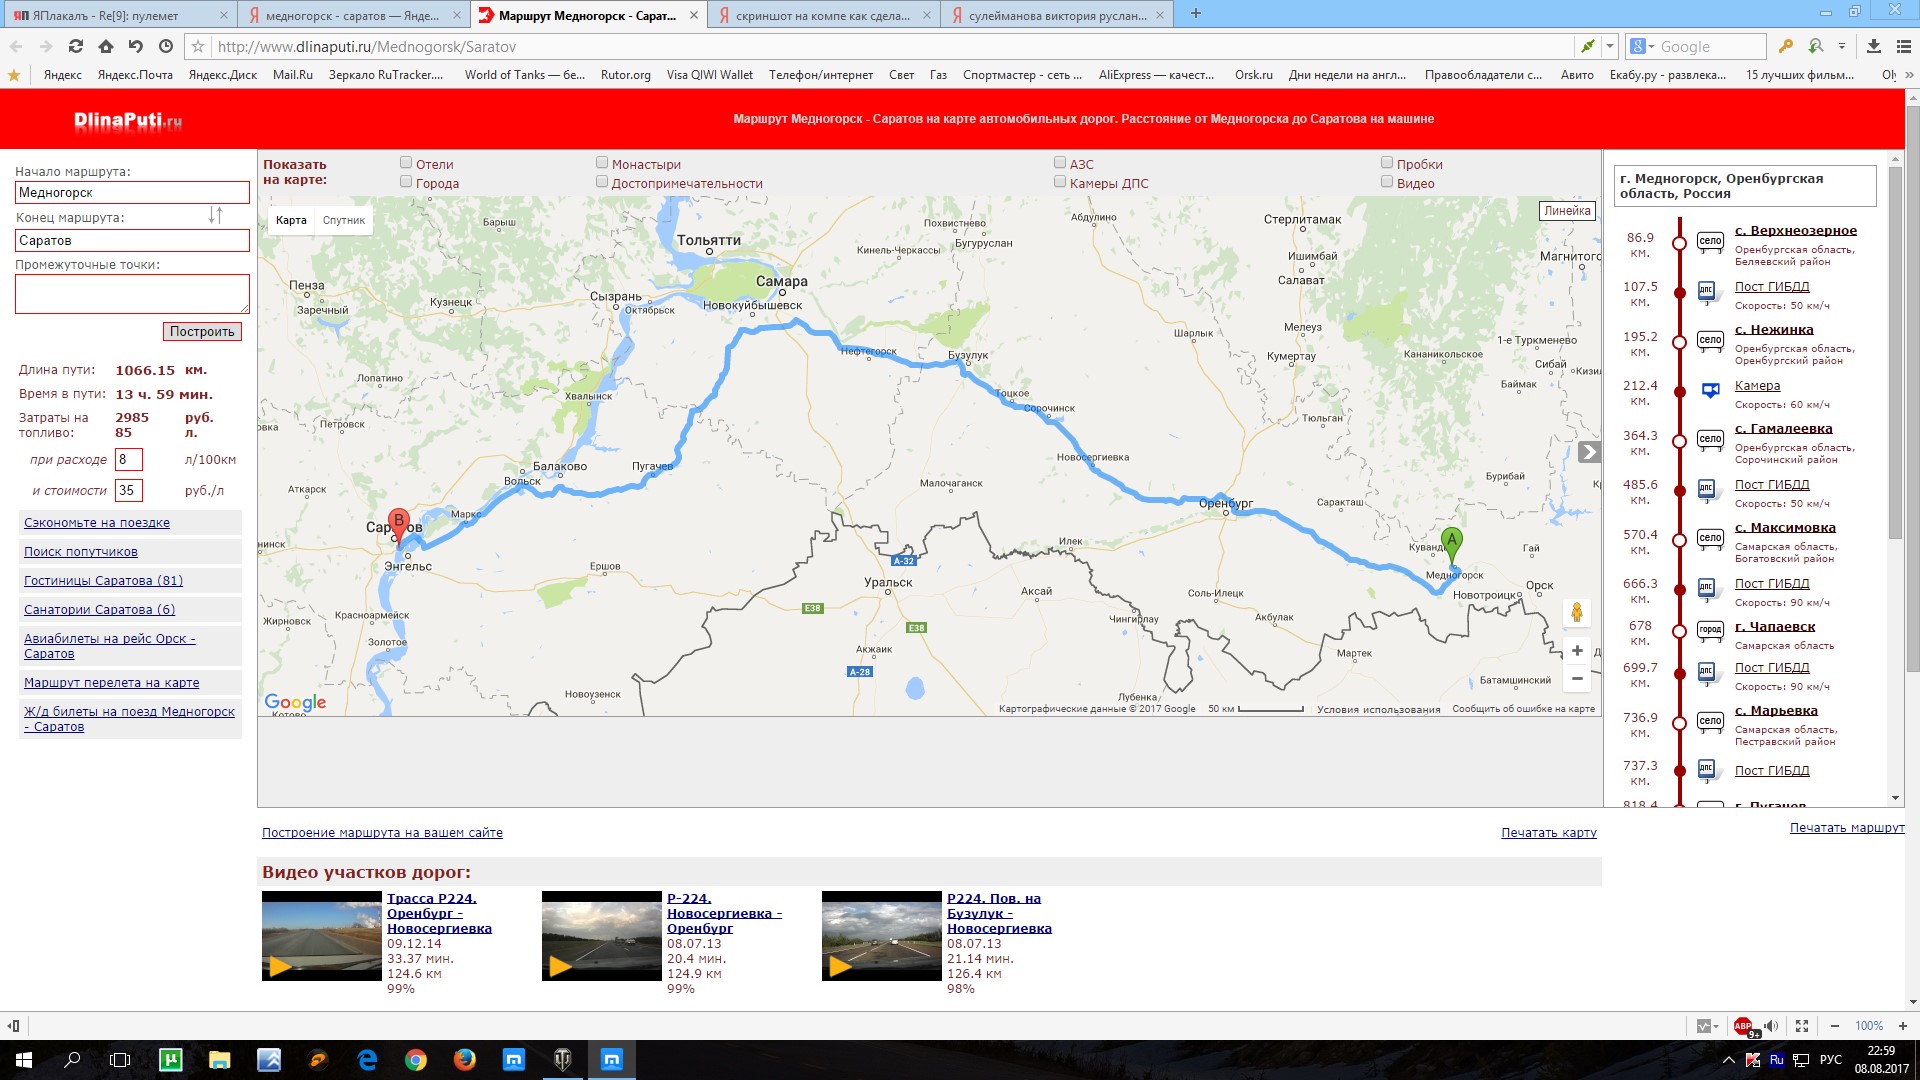Zoom in the map with plus button
The width and height of the screenshot is (1920, 1080).
tap(1577, 651)
